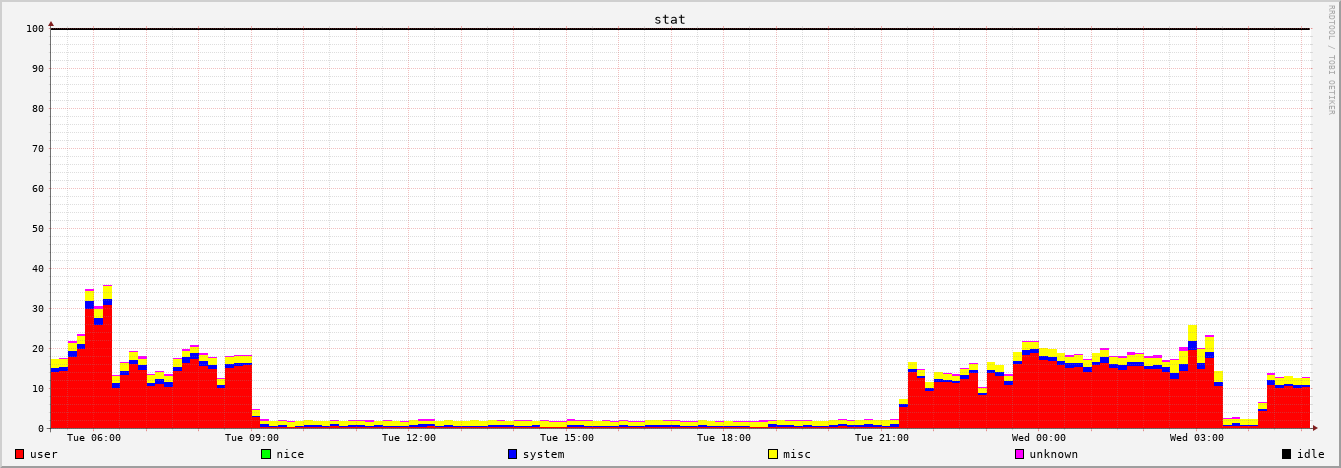The width and height of the screenshot is (1341, 468).
Task: Click the 0 y-axis value
Action: [42, 429]
